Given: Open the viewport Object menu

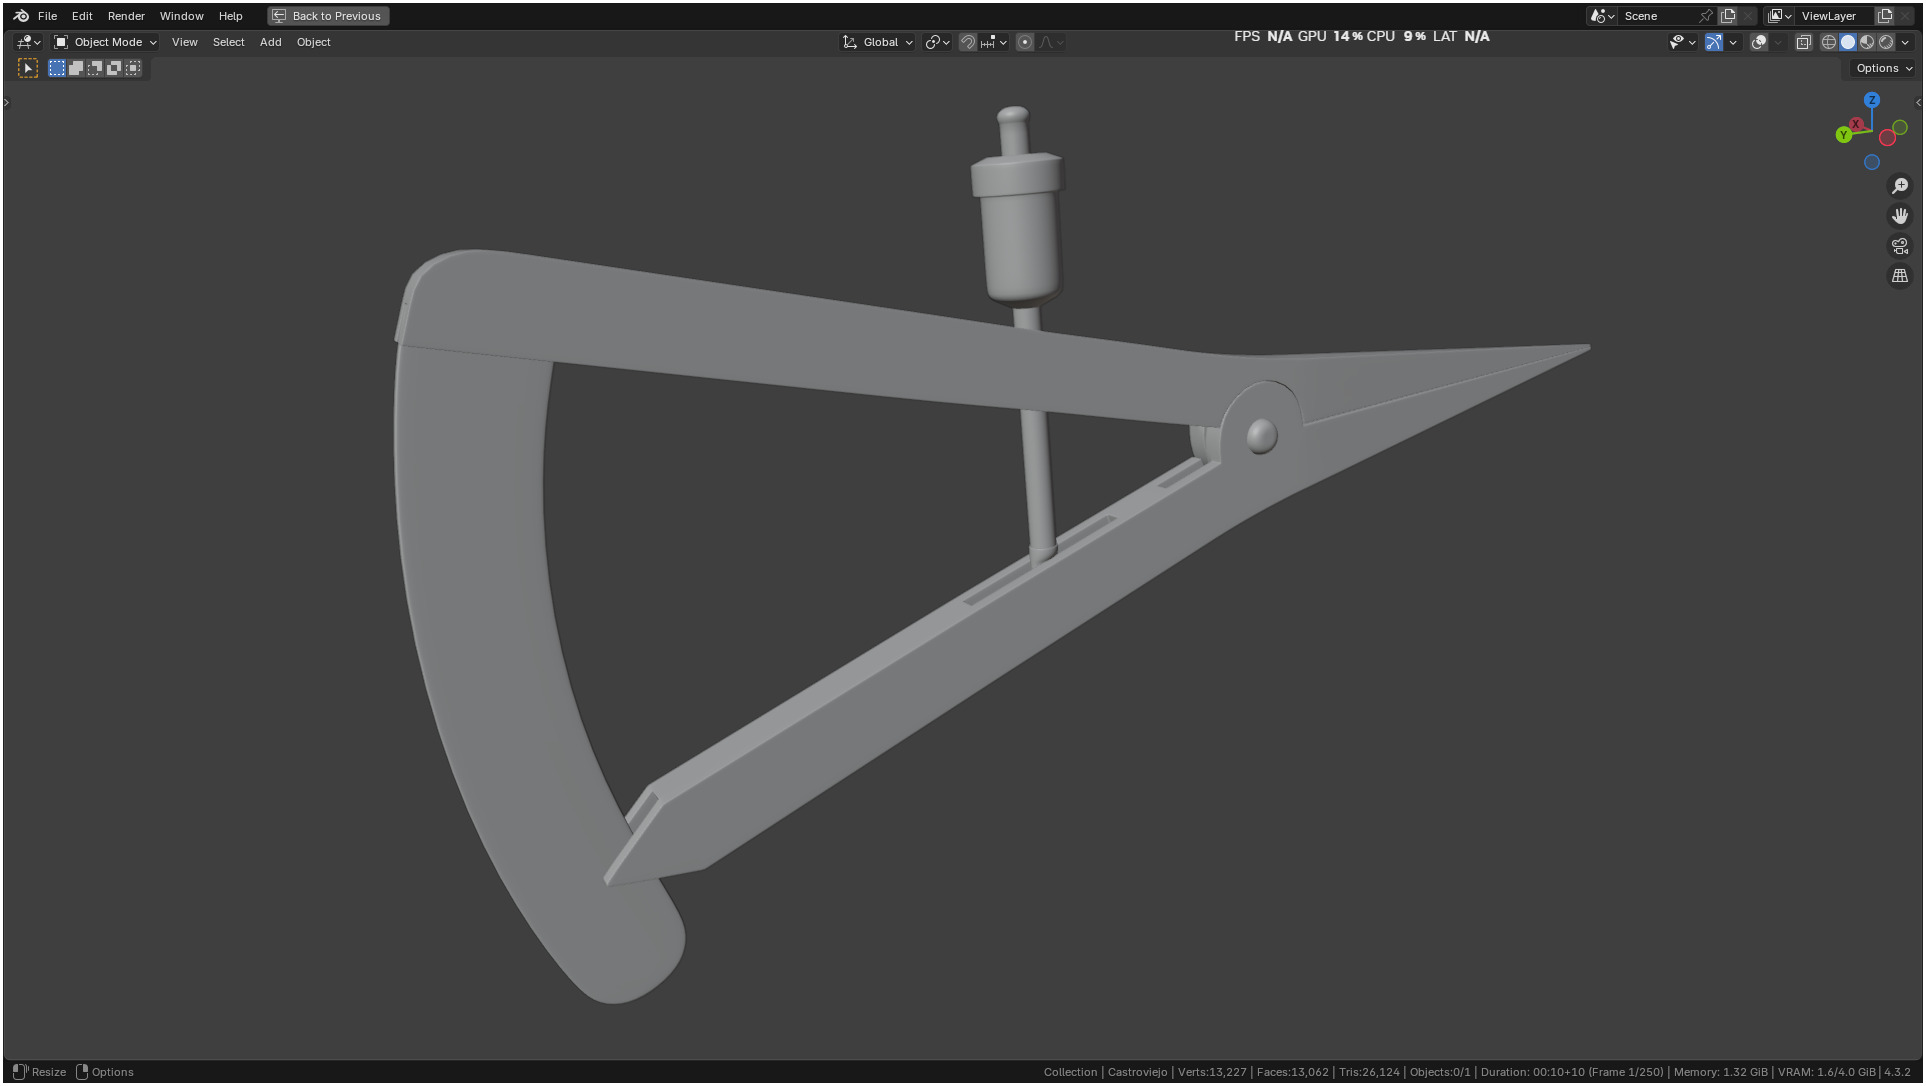Looking at the screenshot, I should 313,42.
